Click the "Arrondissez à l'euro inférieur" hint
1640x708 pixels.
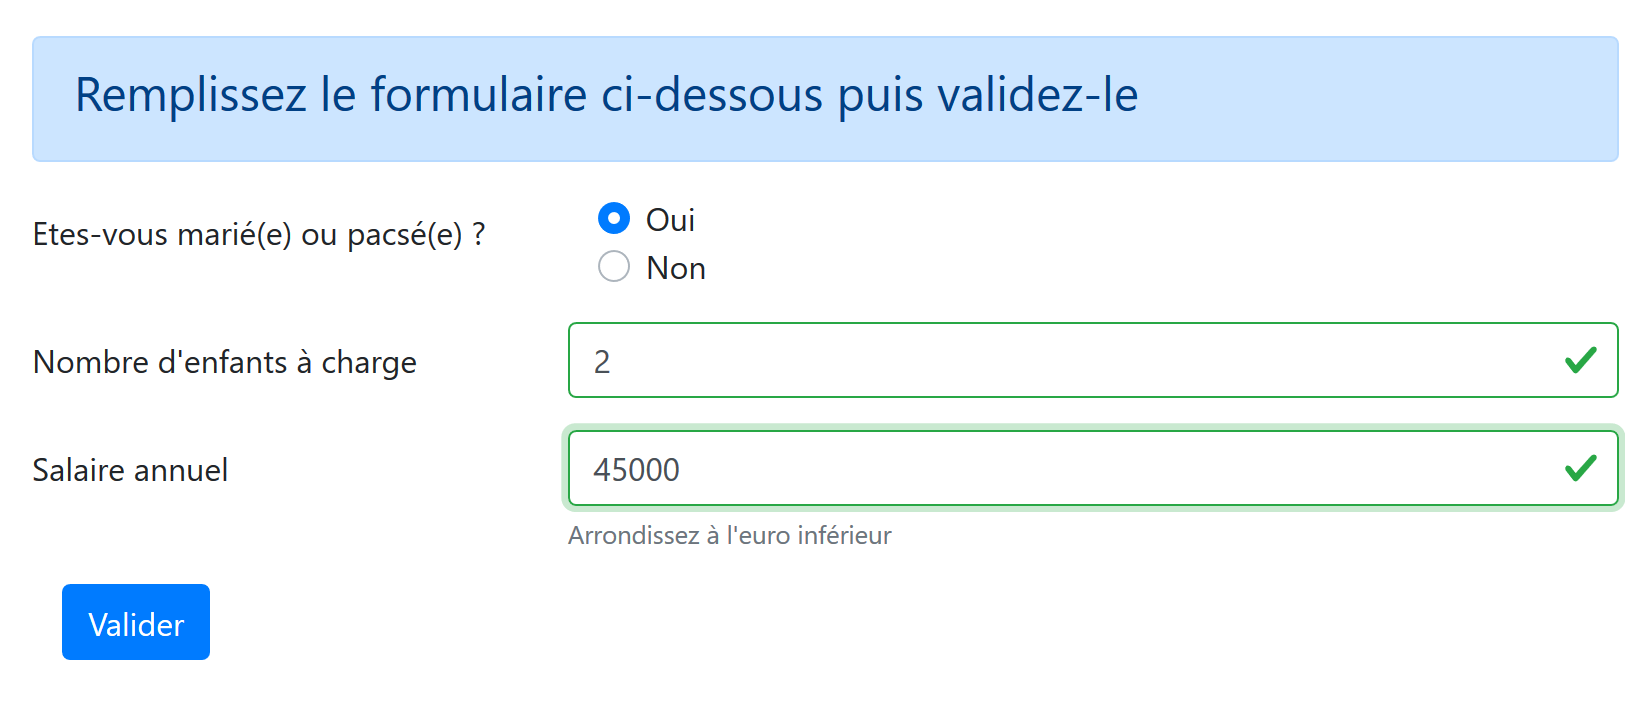click(730, 536)
